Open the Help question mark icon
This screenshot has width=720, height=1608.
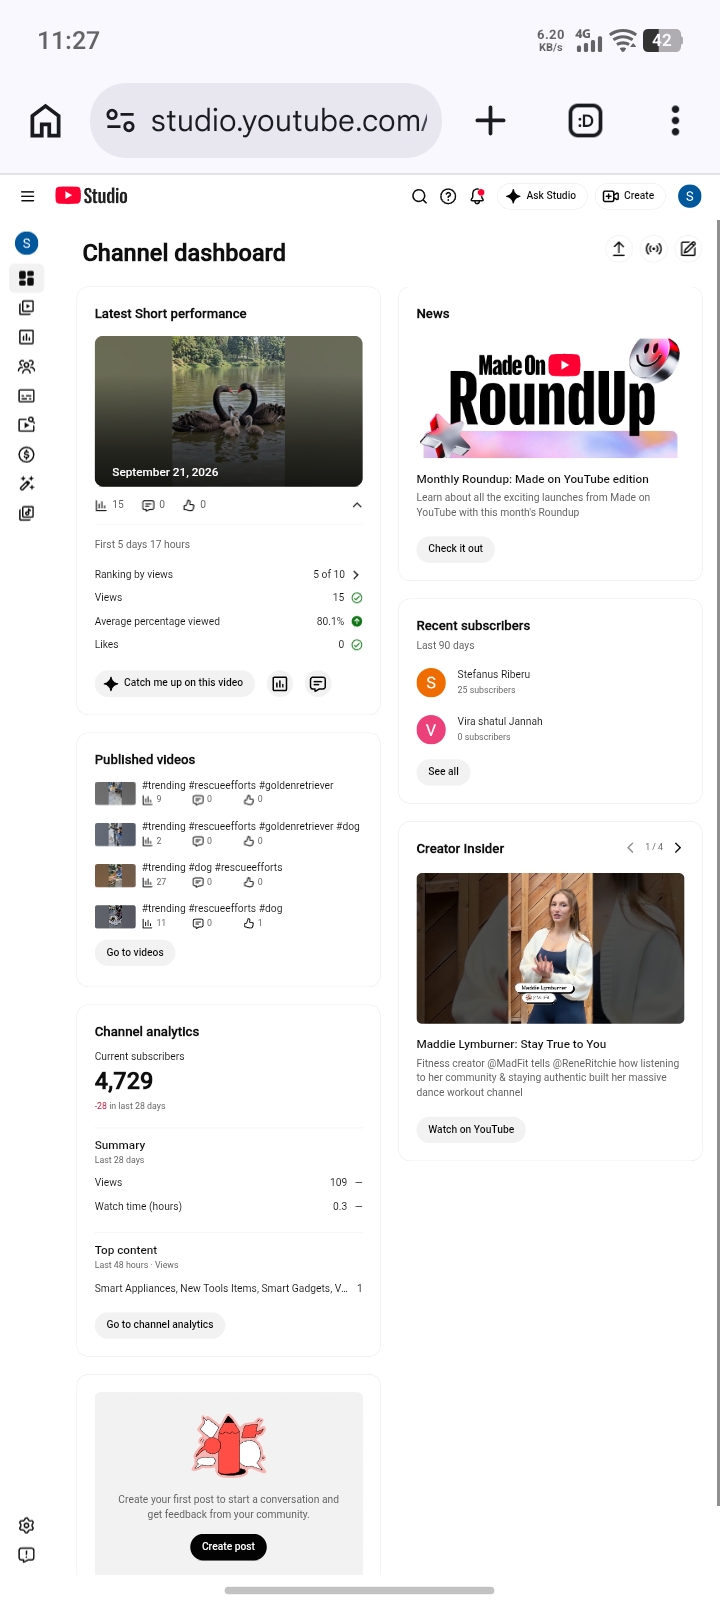449,196
